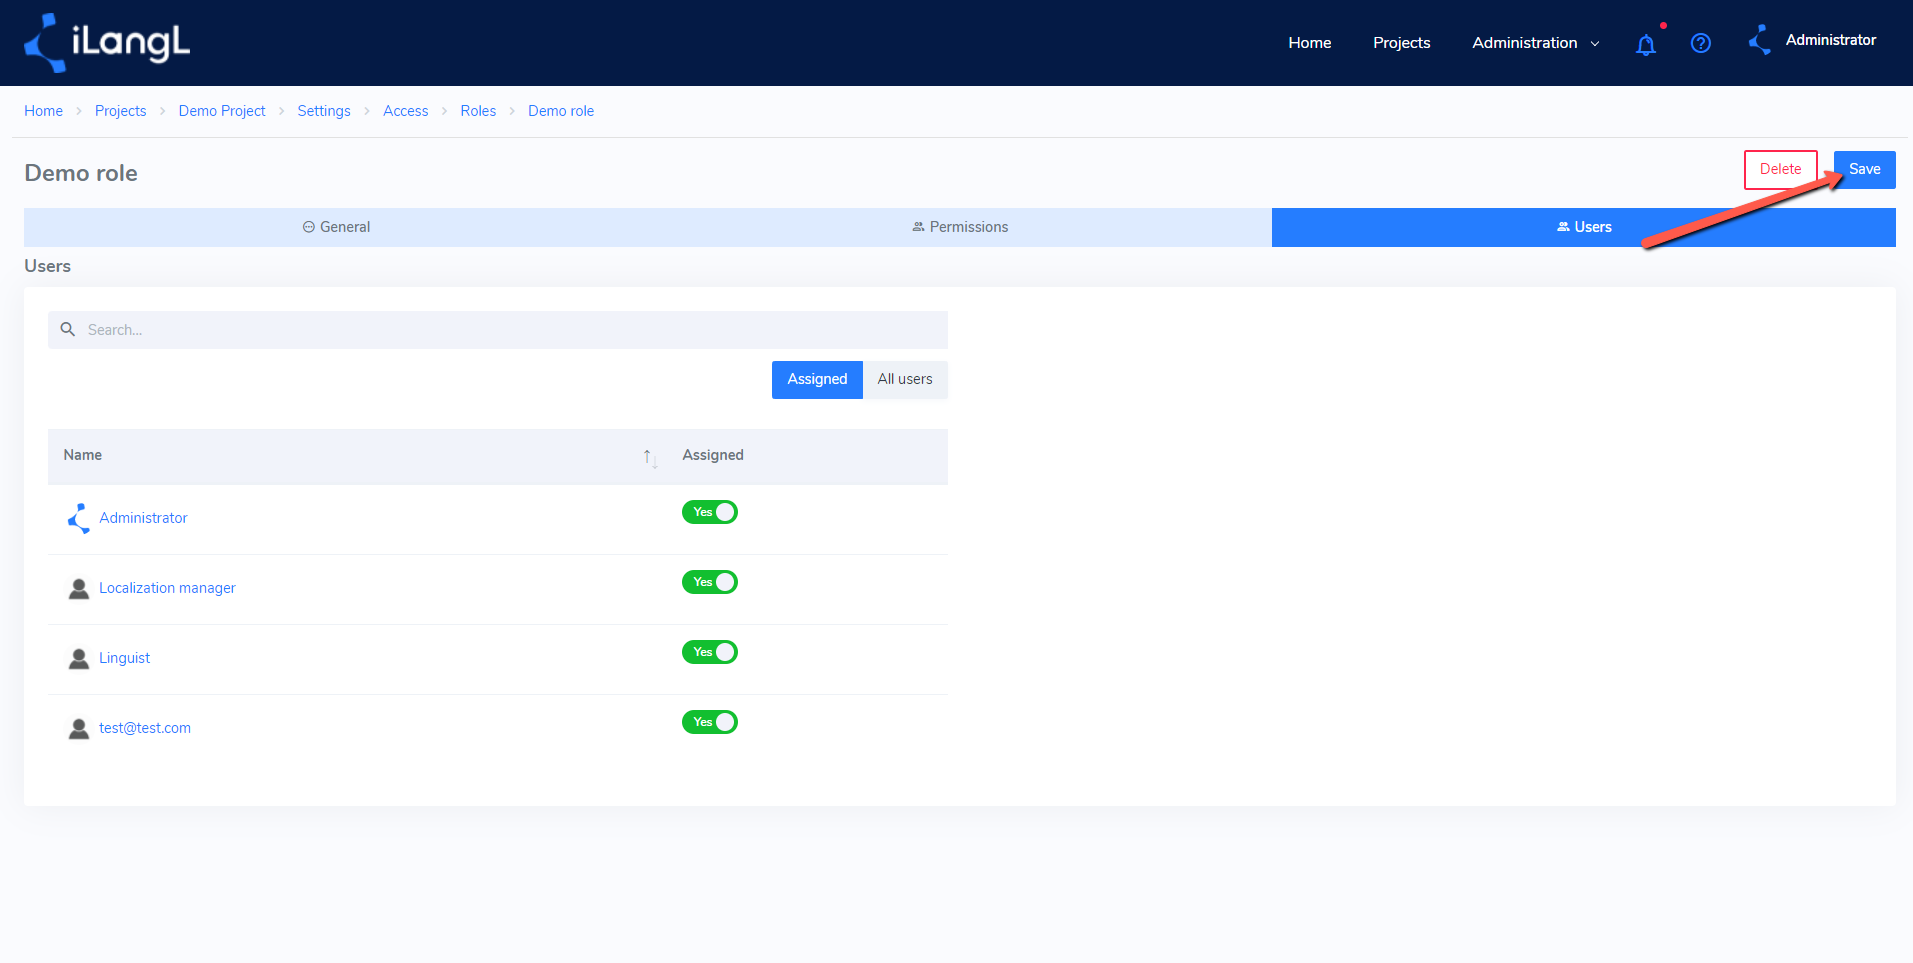Click the iLangL logo
This screenshot has width=1913, height=963.
coord(107,43)
